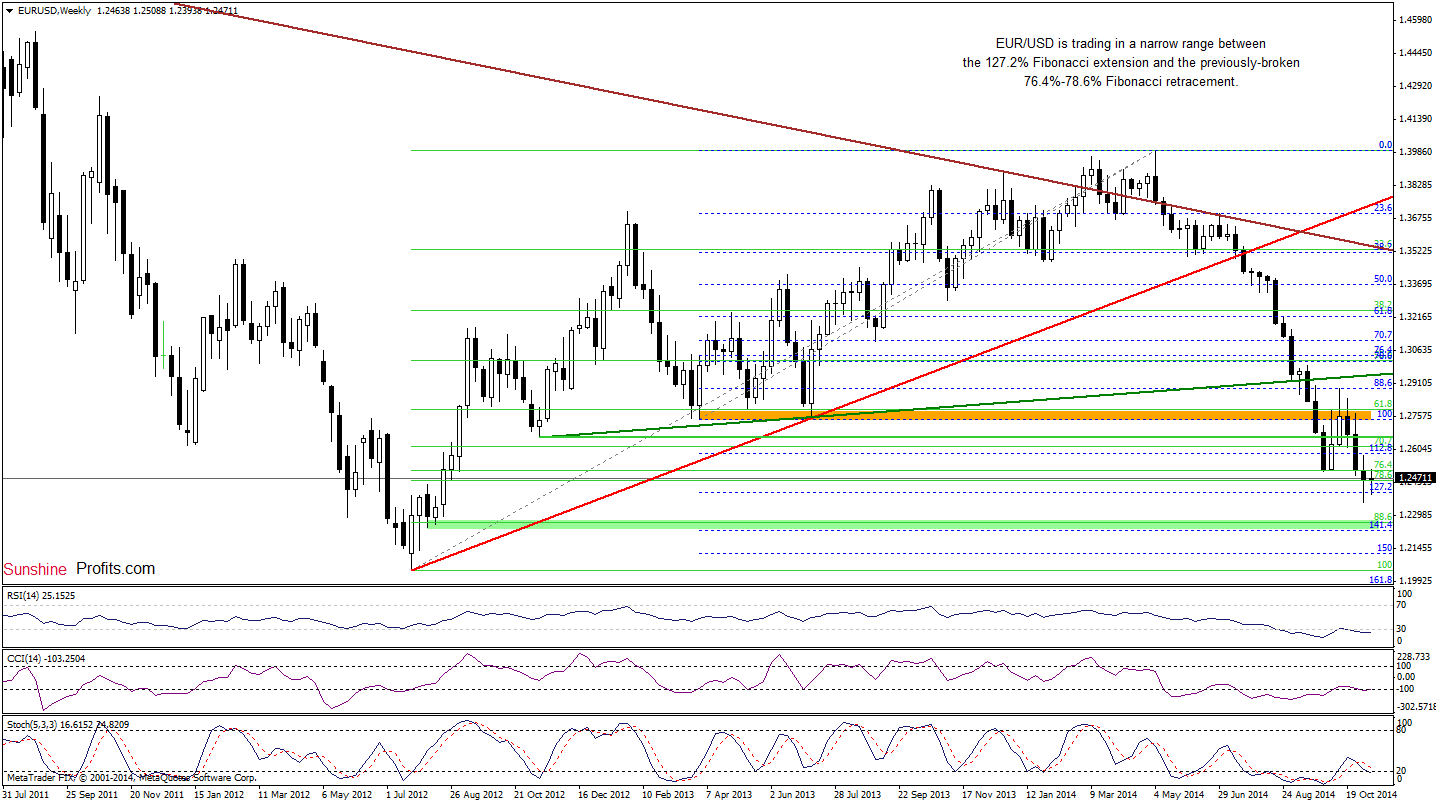Click the annotation line '76.4%-78.6% Fibonacci retracement.'
The image size is (1436, 803).
pos(1130,82)
